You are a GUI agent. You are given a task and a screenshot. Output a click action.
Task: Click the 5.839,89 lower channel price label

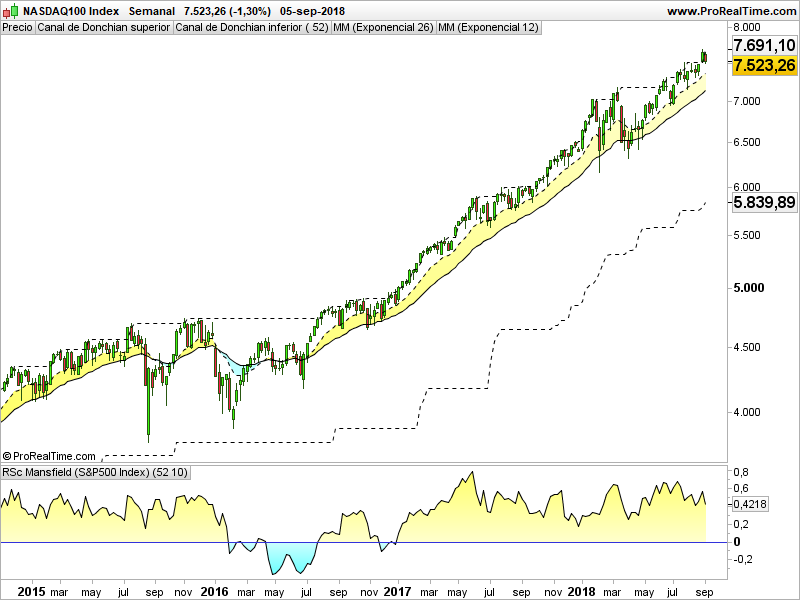pos(764,202)
